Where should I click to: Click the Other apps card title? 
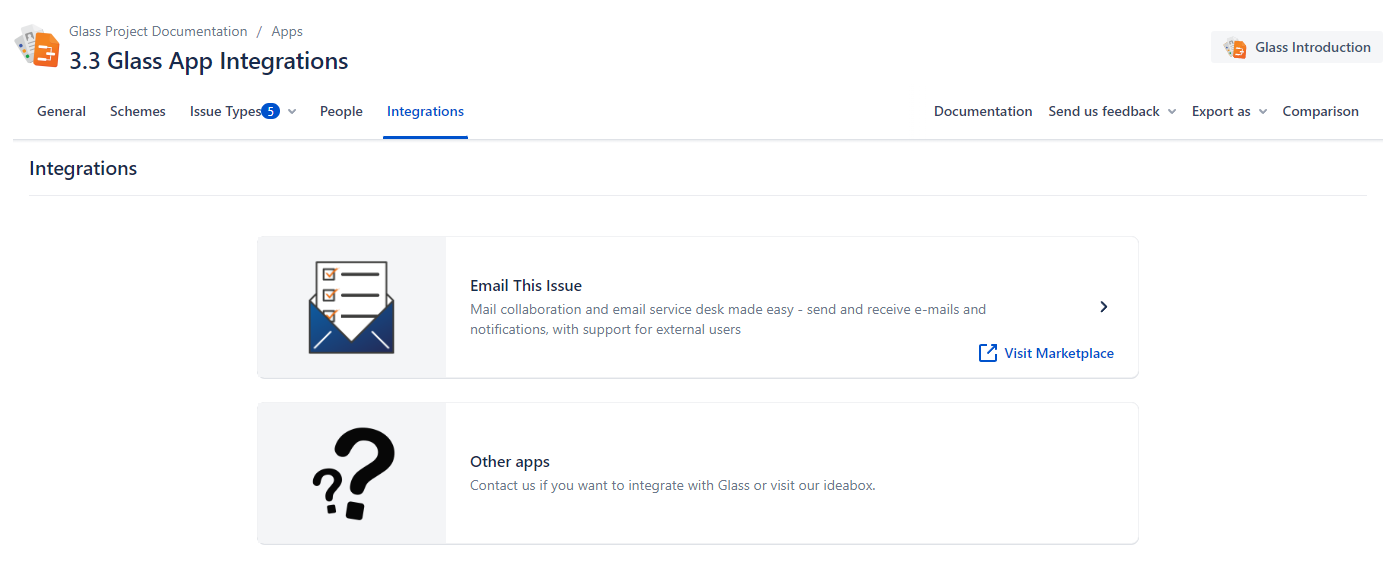point(509,462)
